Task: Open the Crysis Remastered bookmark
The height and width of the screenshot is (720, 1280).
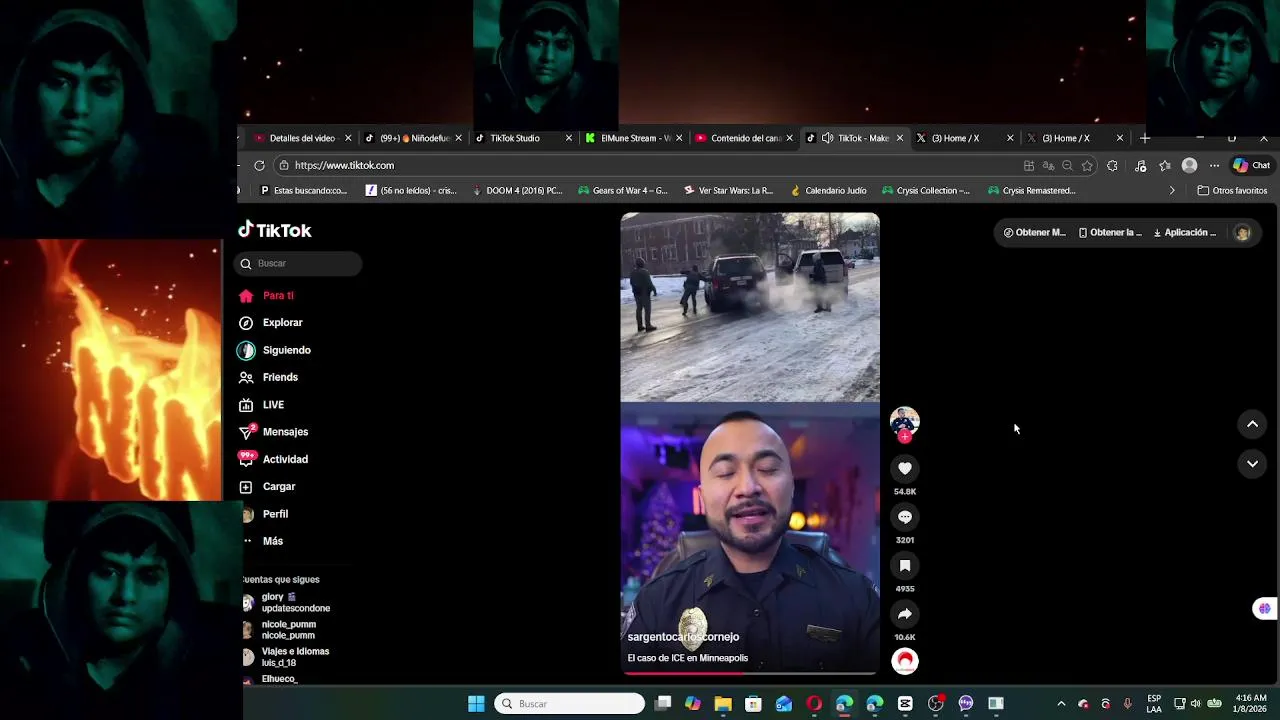Action: click(1031, 191)
